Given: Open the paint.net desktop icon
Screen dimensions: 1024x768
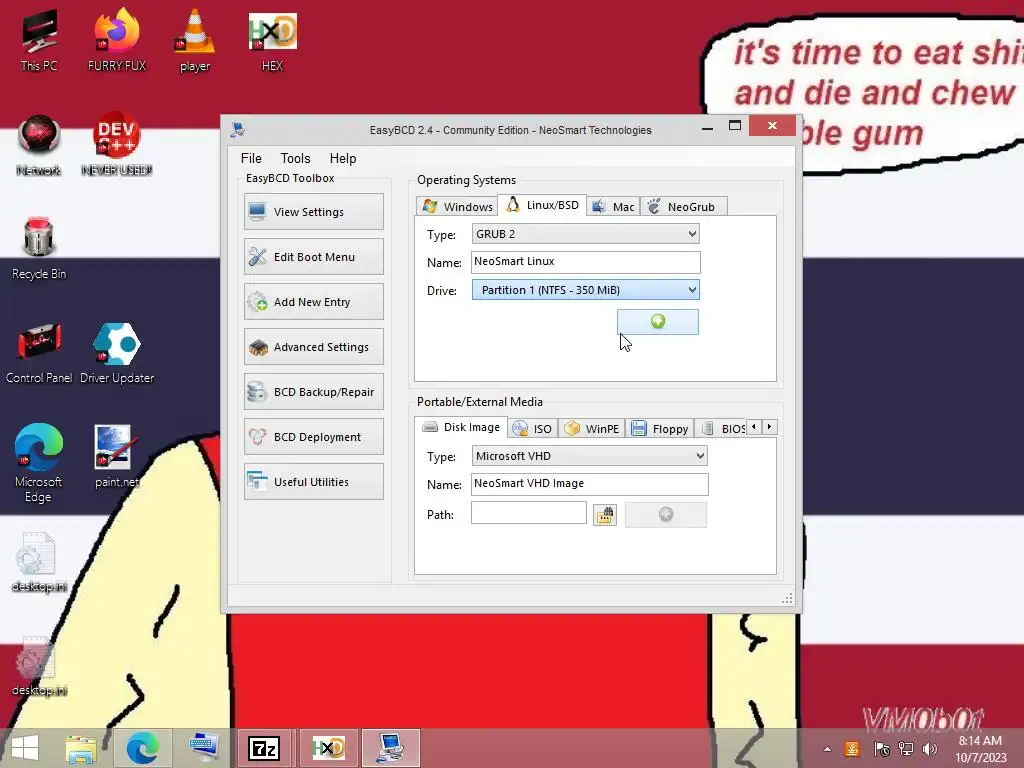Looking at the screenshot, I should [117, 457].
